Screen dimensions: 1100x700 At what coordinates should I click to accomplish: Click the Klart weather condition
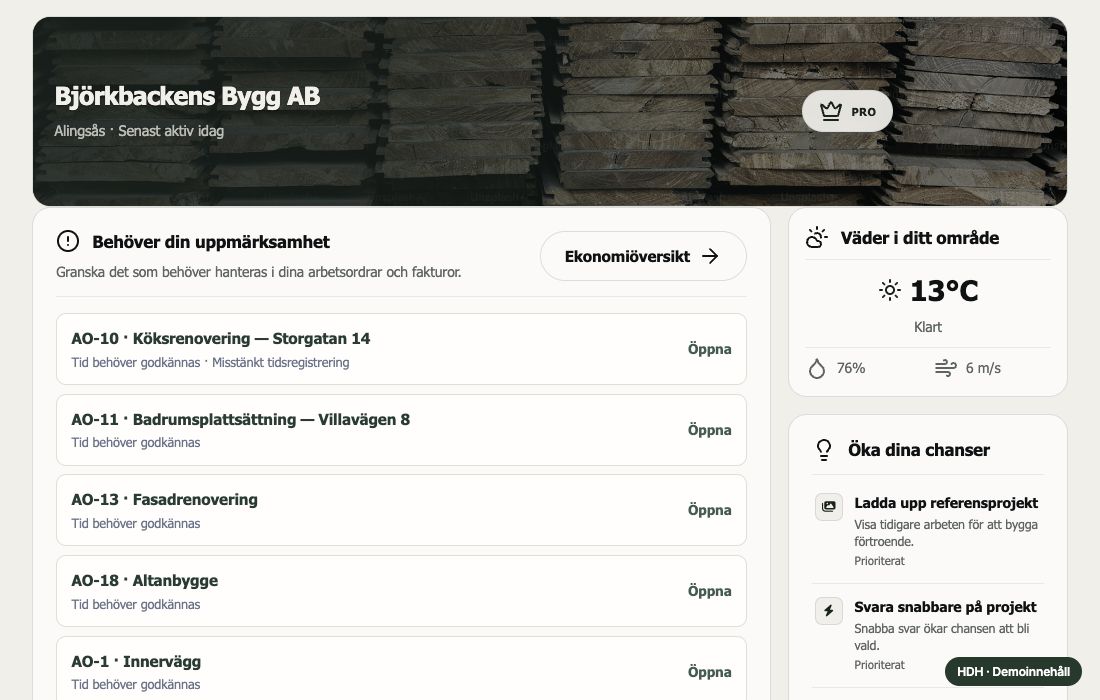927,328
